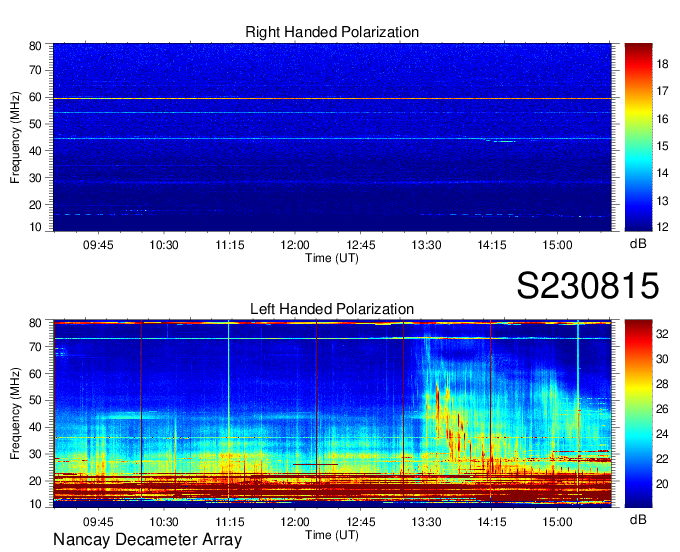Click 09:45 tick under the left-handed plot

[98, 522]
